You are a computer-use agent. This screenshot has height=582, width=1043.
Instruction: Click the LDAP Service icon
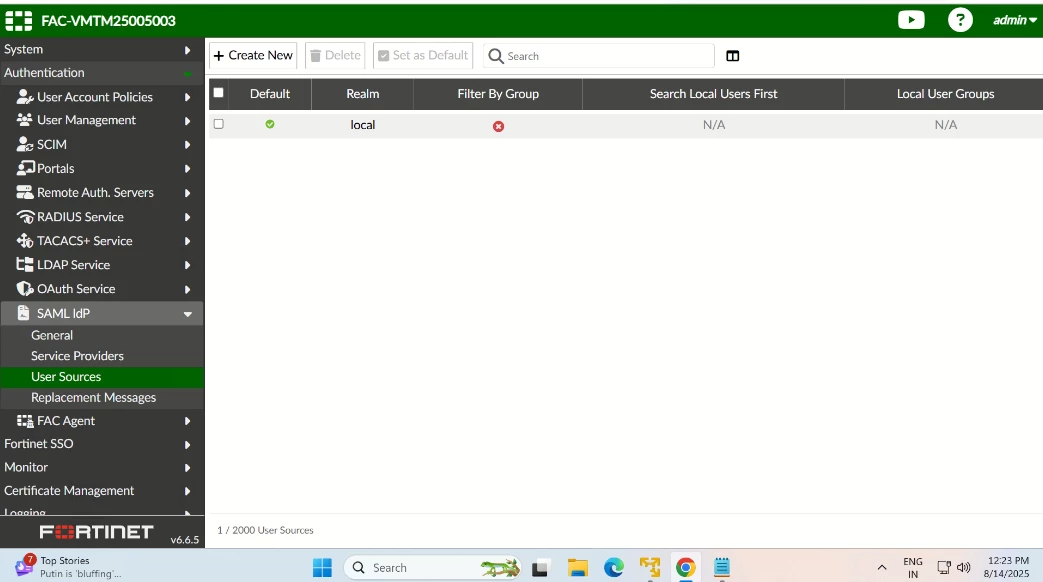(25, 265)
